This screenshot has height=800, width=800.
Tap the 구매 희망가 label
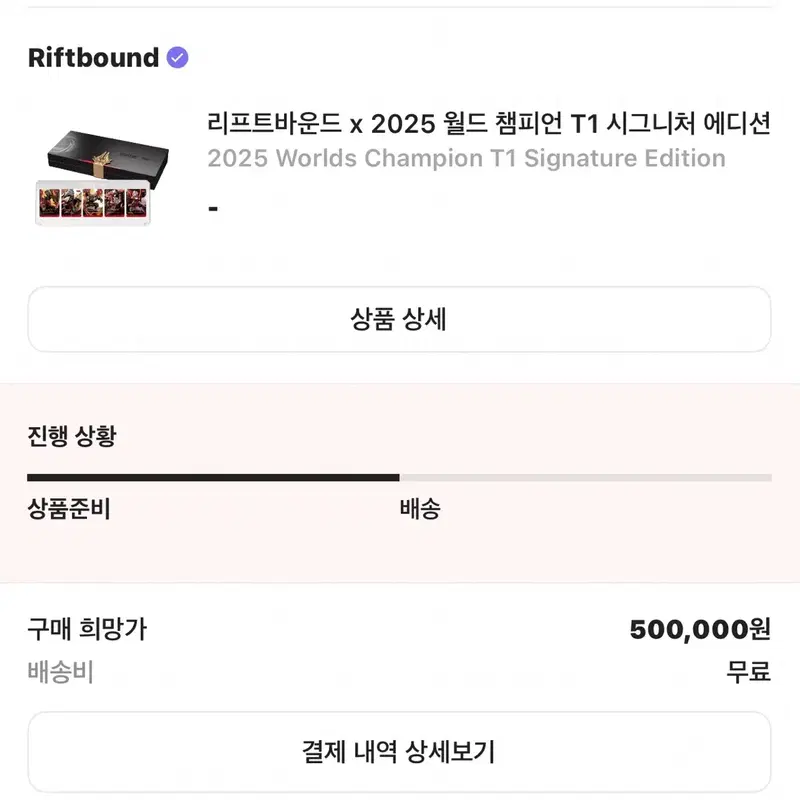[x=87, y=629]
